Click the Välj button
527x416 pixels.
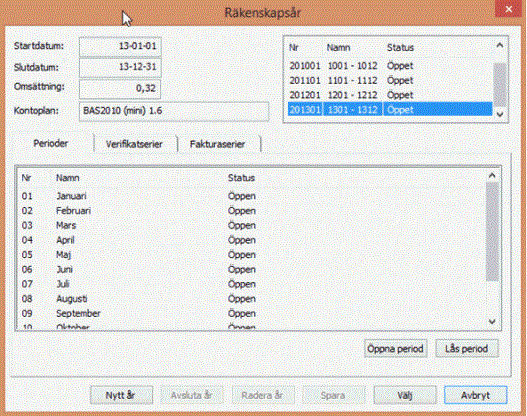point(405,395)
